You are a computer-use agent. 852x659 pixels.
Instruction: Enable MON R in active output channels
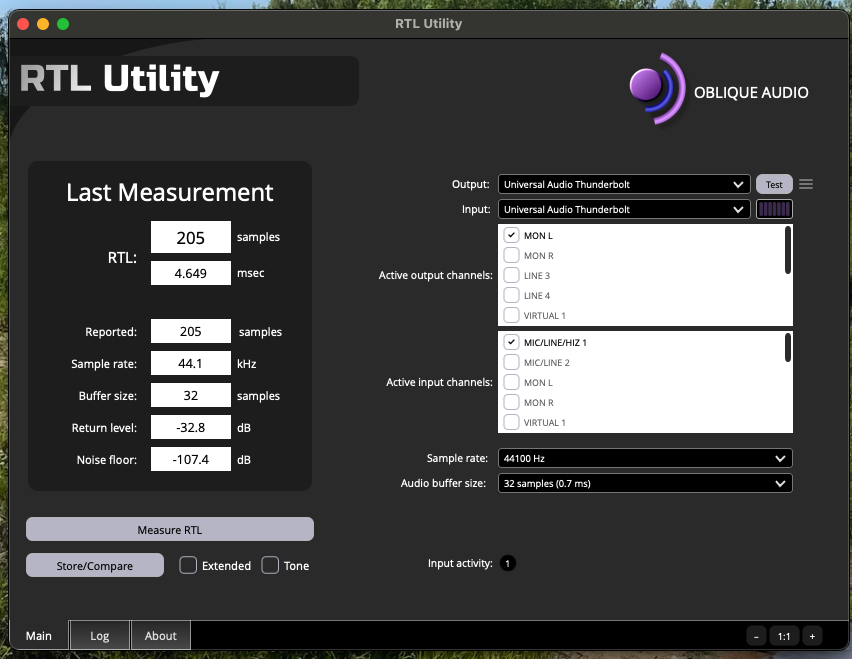(511, 255)
